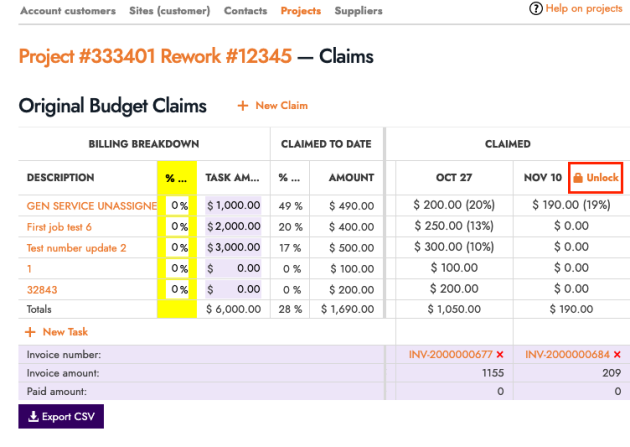Open the First job test 6 task
Screen dimensions: 630x447
[59, 226]
